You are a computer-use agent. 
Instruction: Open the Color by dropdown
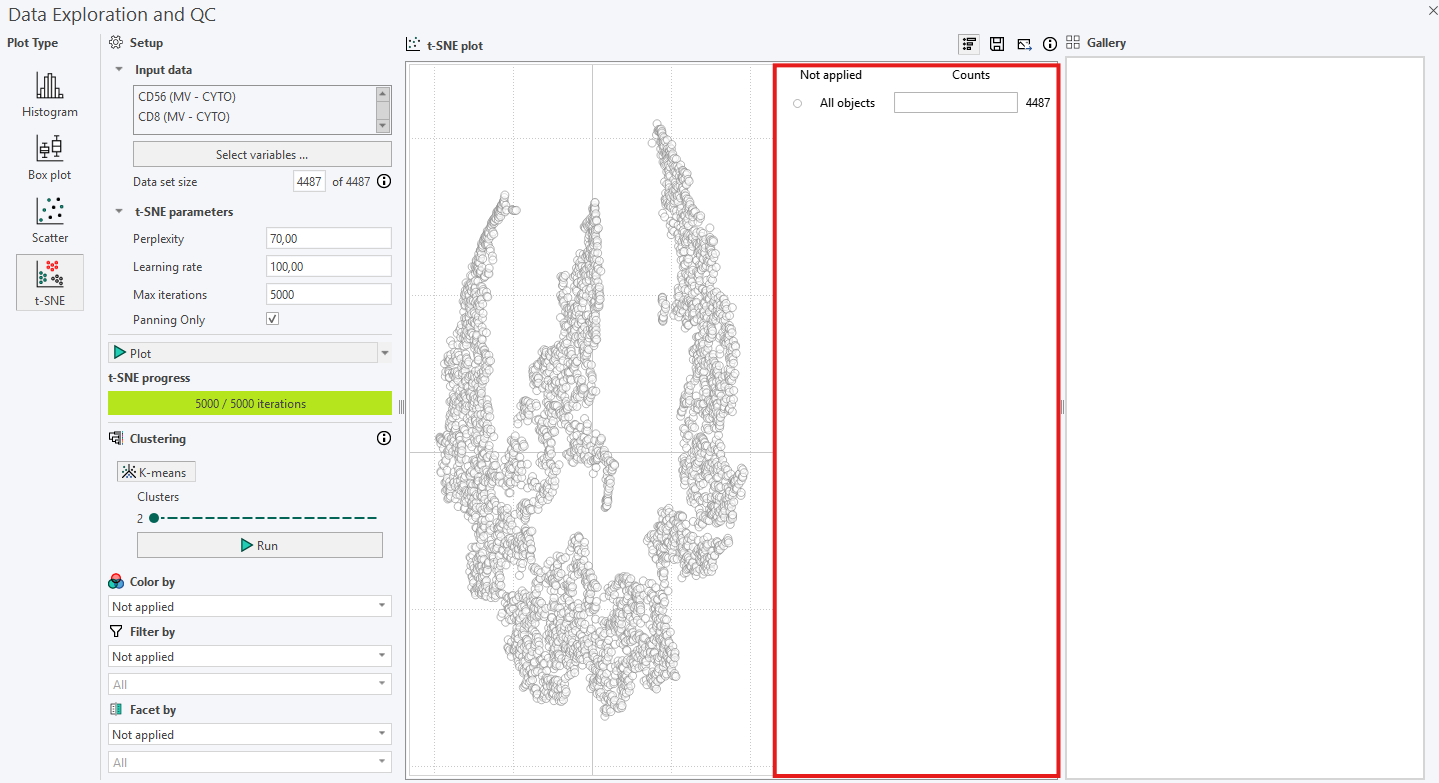pyautogui.click(x=249, y=606)
